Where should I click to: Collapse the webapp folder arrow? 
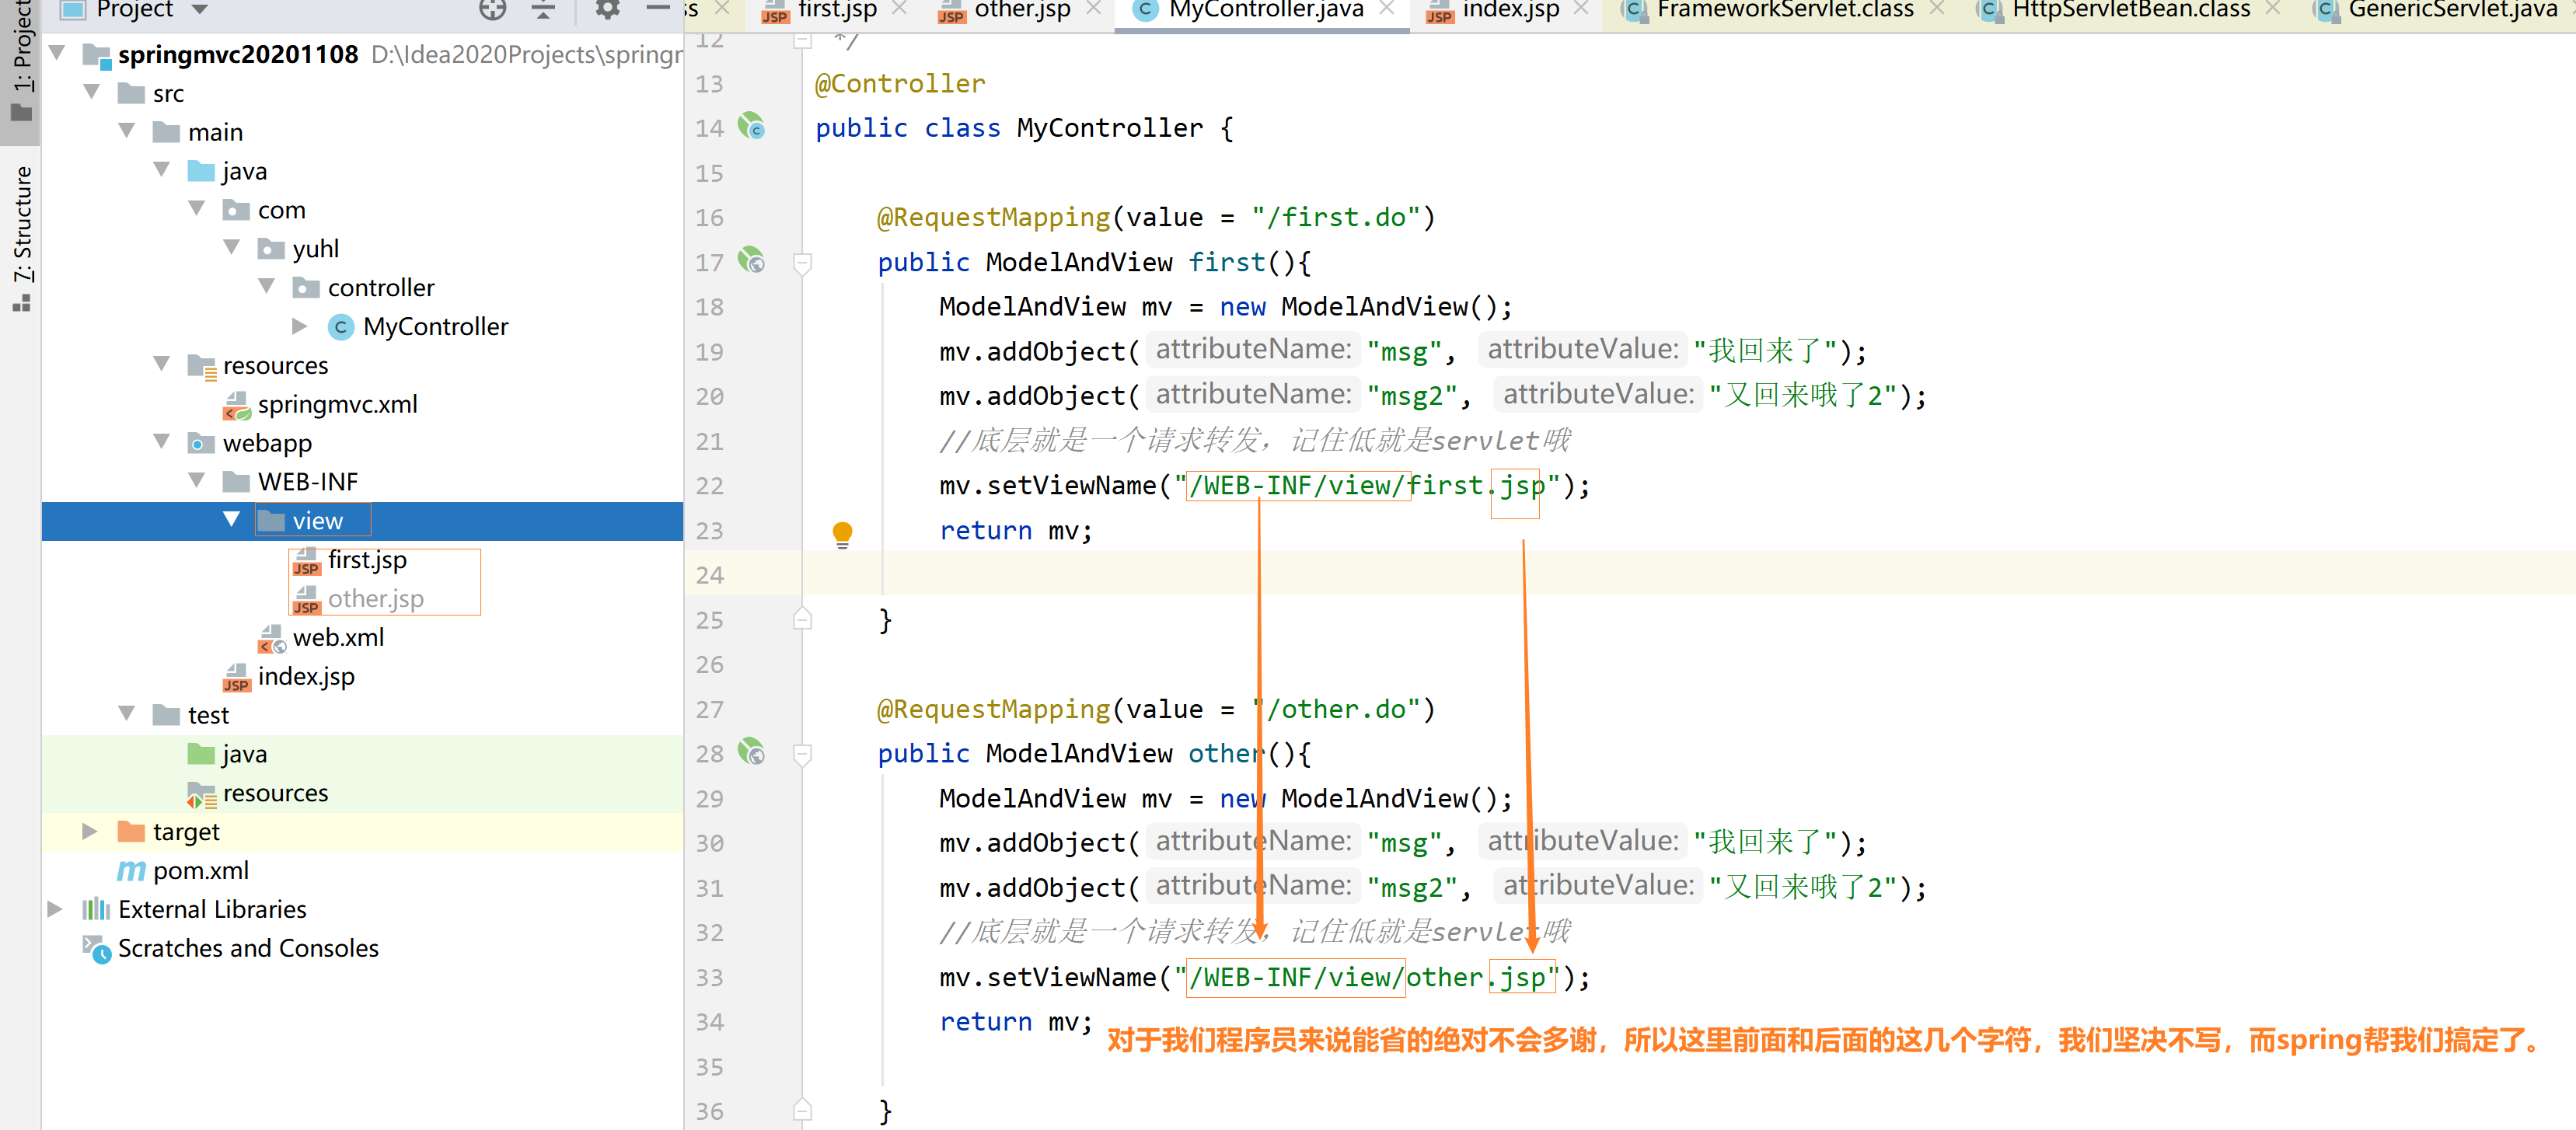pyautogui.click(x=162, y=441)
